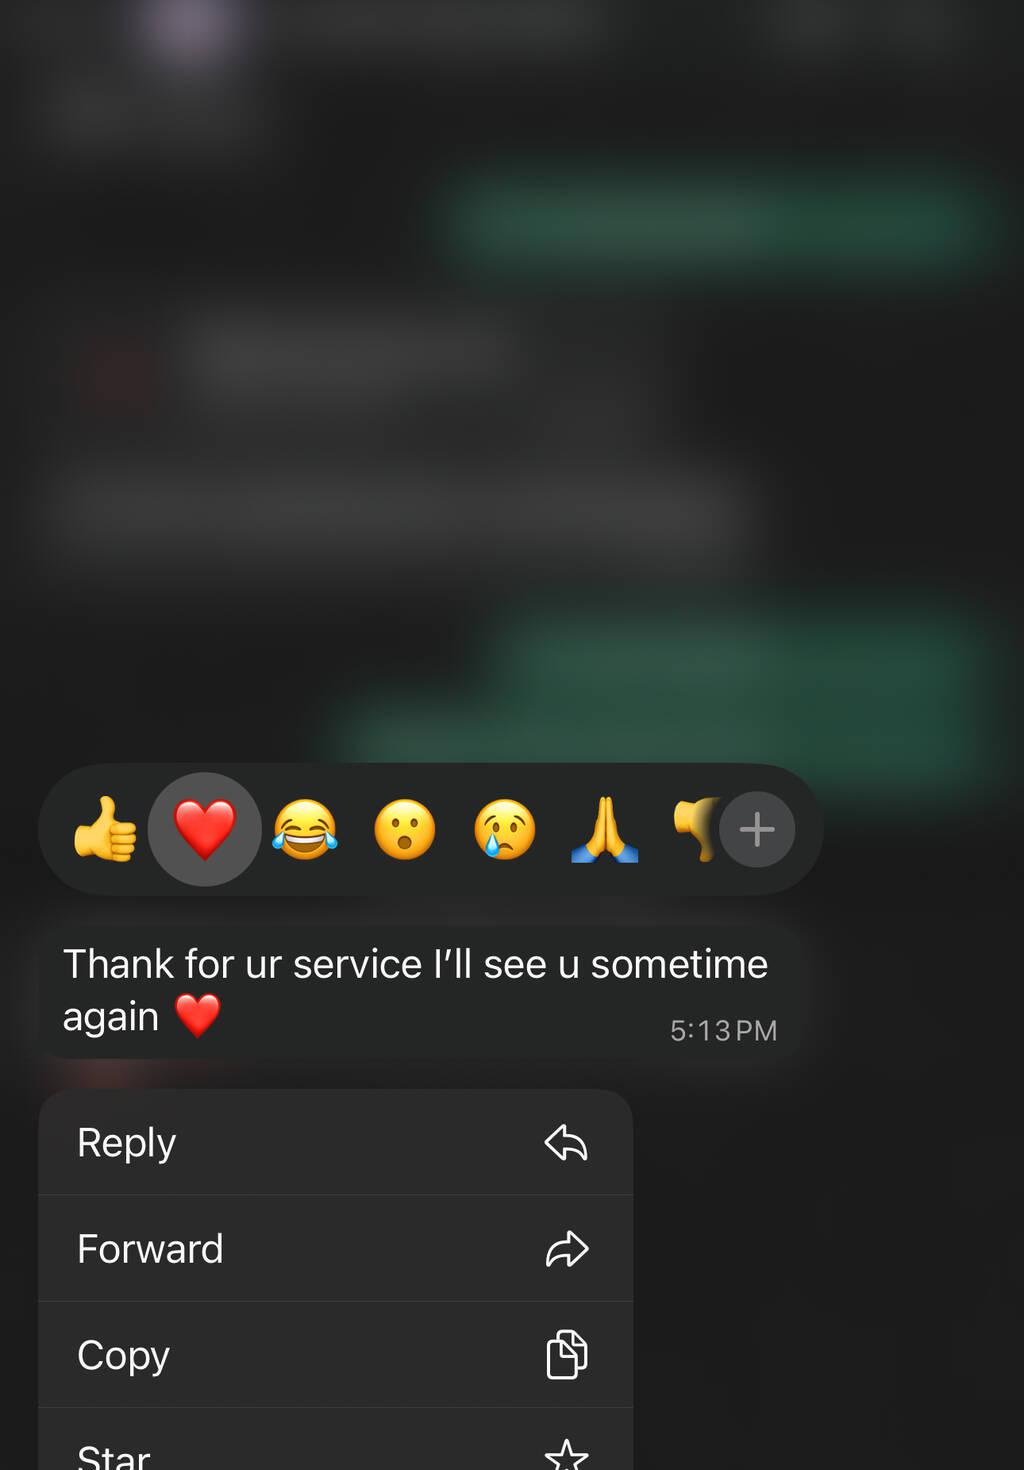
Task: React with the thumbs down emoji
Action: 696,829
